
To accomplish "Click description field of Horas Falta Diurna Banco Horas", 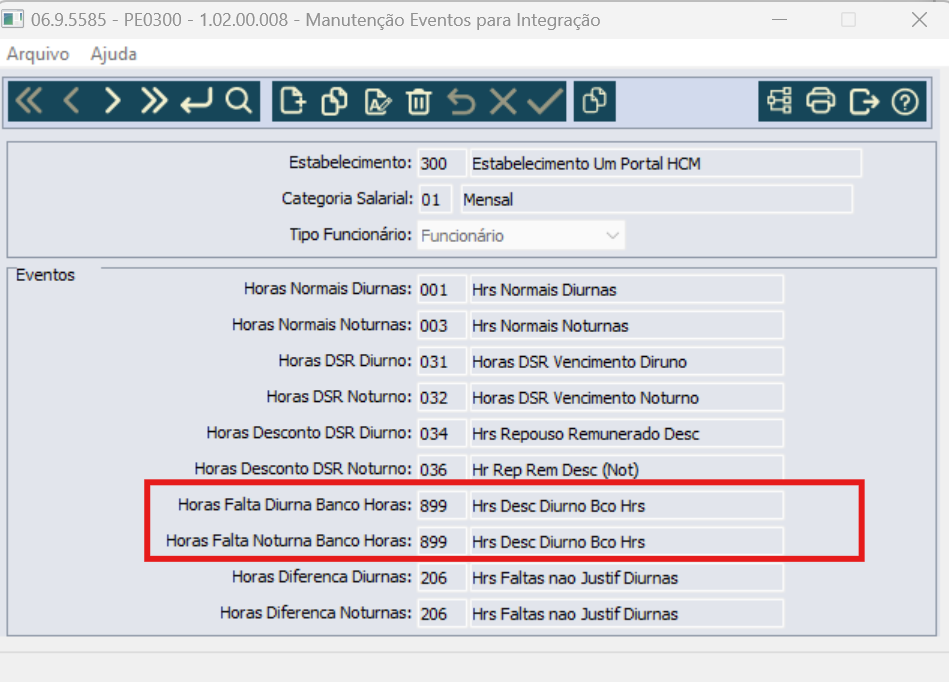I will 627,506.
